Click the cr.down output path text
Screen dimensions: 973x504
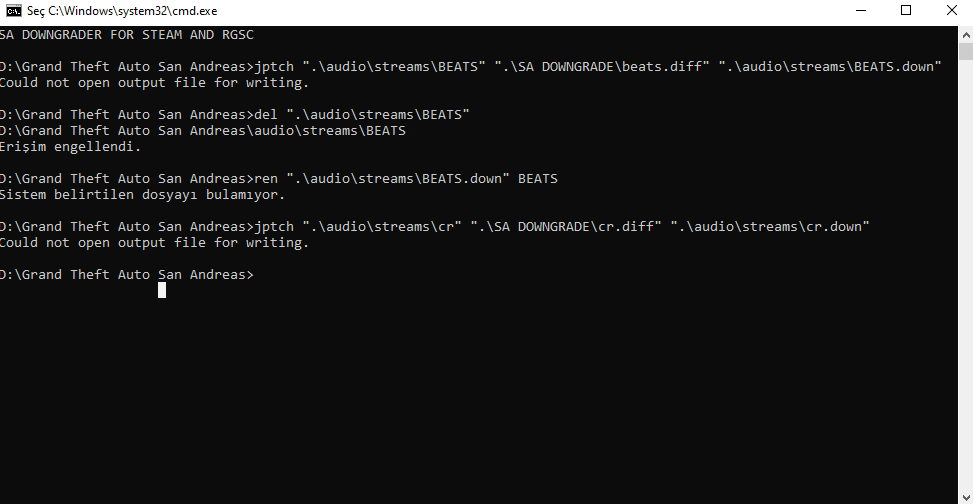coord(771,227)
